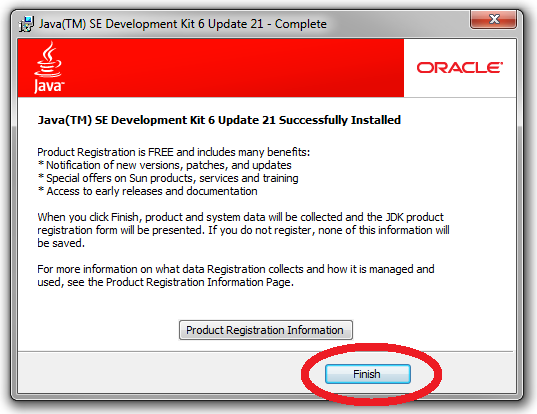Screen dimensions: 537x414
Task: Select the title bar text 'Complete'
Action: click(x=301, y=24)
